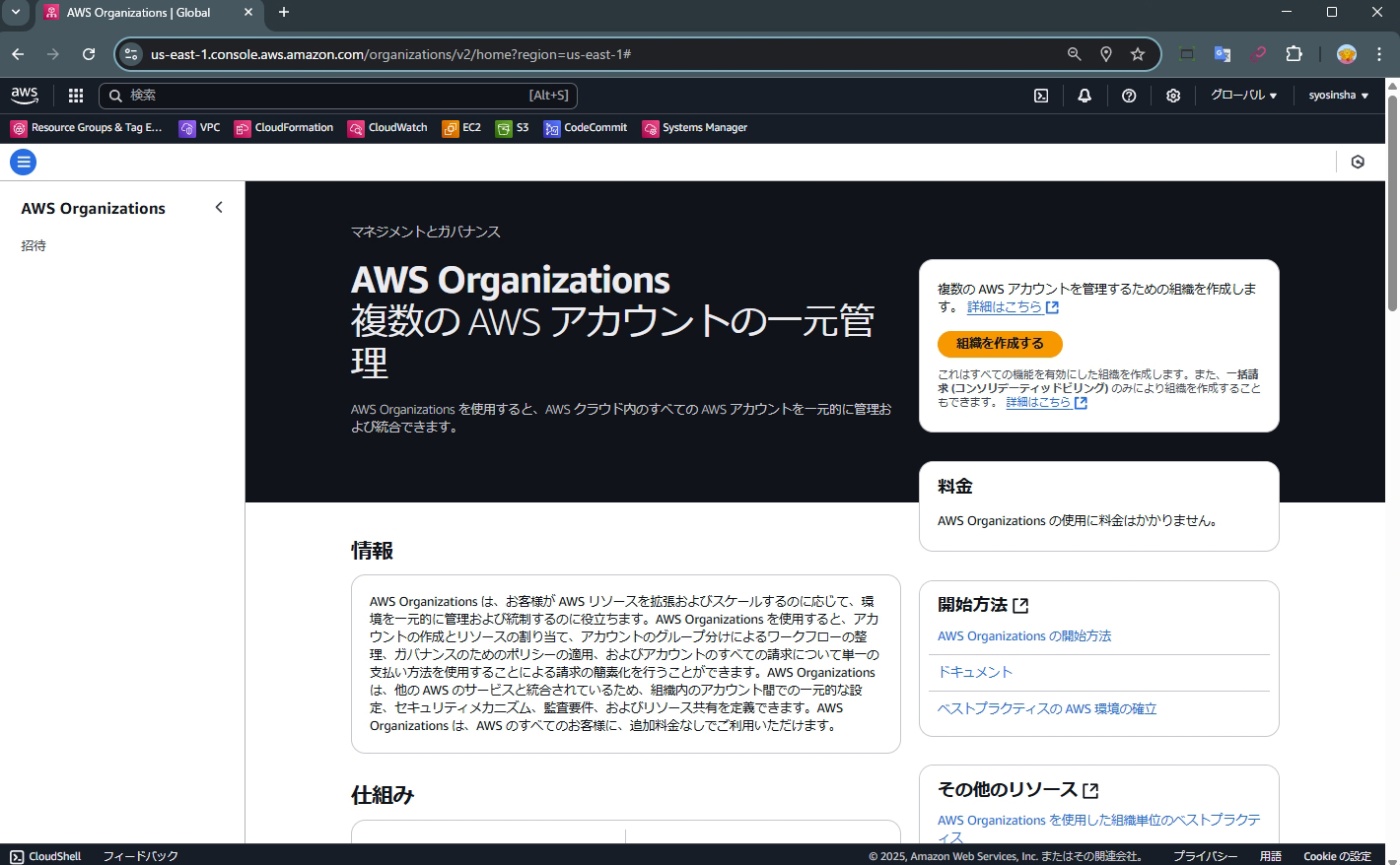Screen dimensions: 1400x865
Task: Toggle the side navigation hamburger button
Action: pos(23,161)
